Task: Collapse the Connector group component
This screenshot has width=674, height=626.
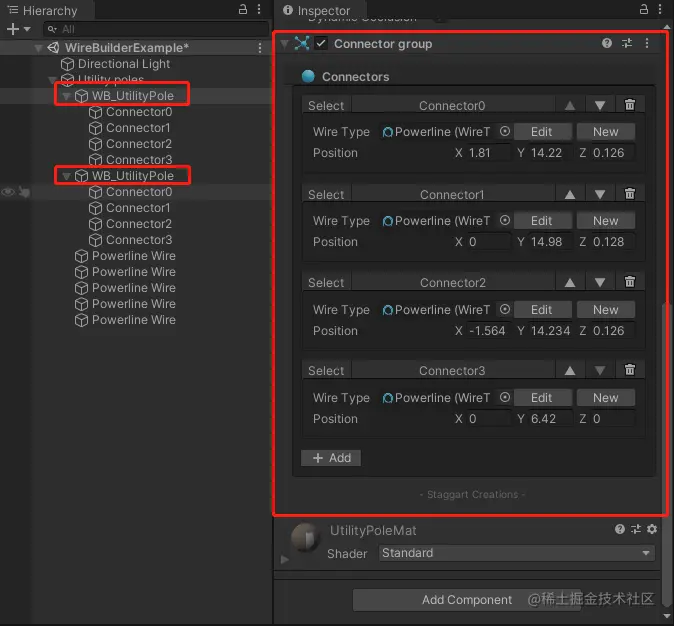Action: [x=284, y=44]
